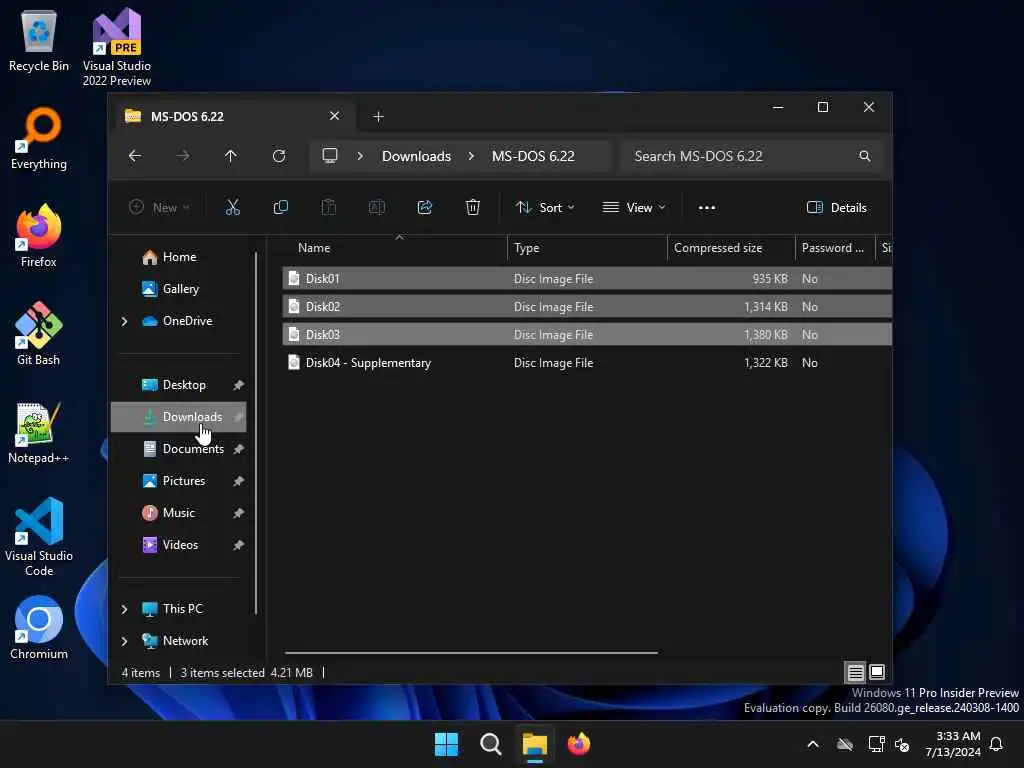1024x768 pixels.
Task: Open Everything desktop shortcut
Action: 39,138
